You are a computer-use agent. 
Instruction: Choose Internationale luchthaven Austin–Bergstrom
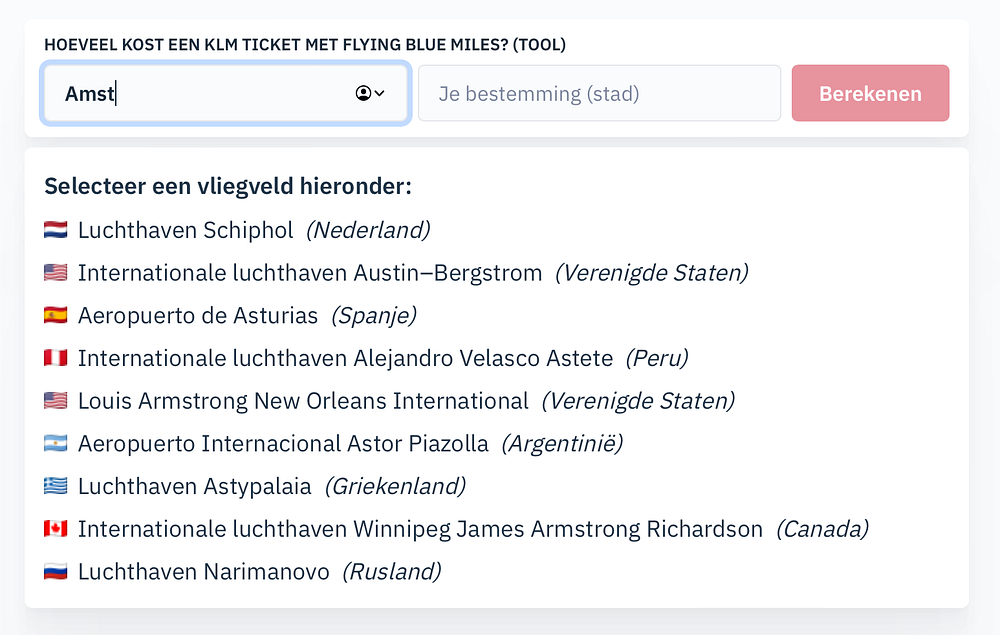[x=310, y=273]
